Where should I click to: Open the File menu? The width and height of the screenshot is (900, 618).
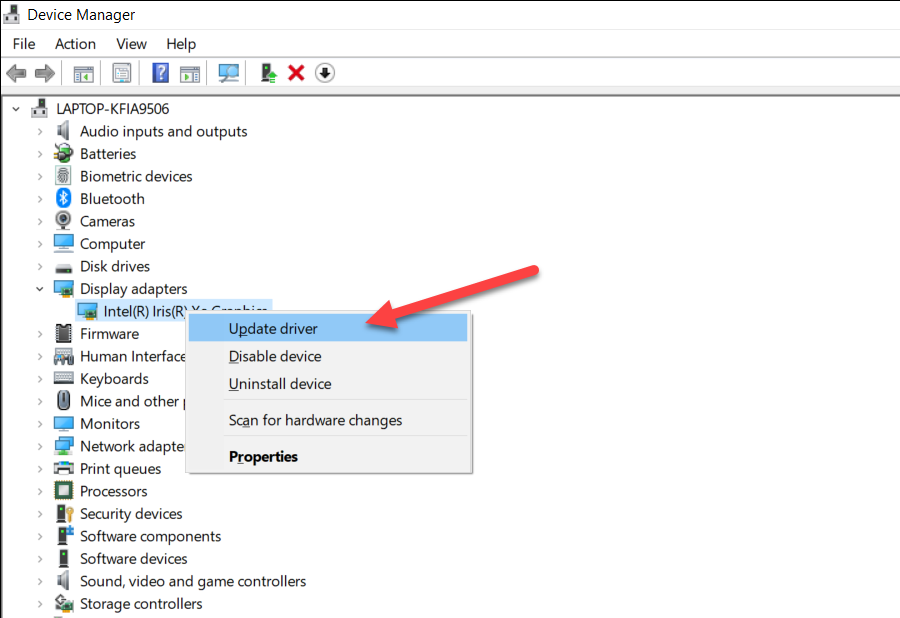click(x=24, y=44)
